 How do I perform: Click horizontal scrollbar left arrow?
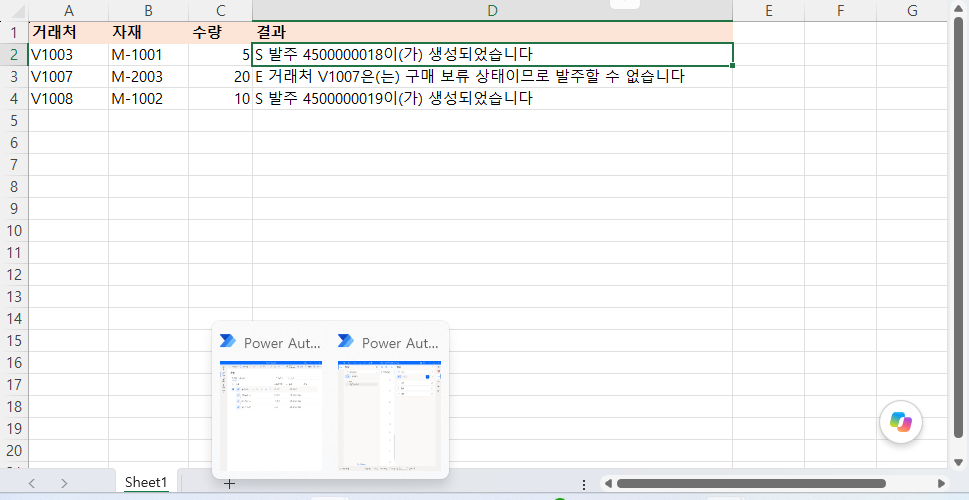(x=608, y=483)
